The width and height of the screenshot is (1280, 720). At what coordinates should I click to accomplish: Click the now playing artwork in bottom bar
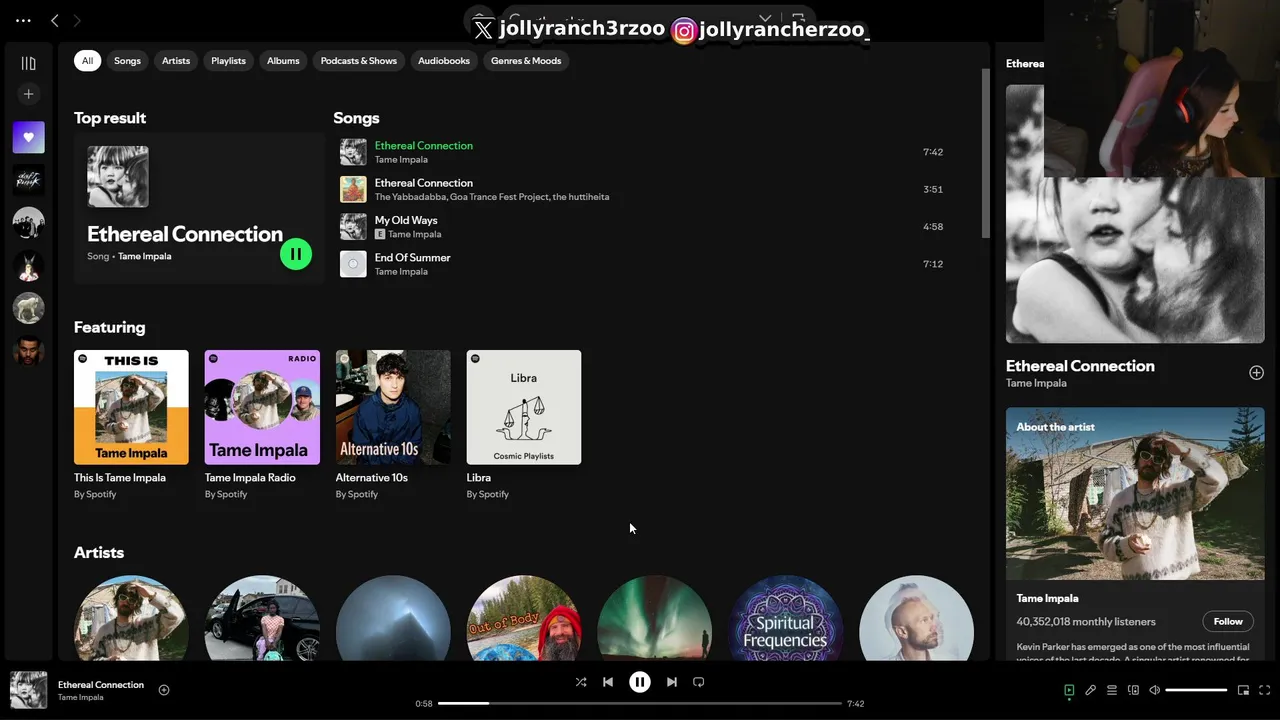[x=28, y=690]
